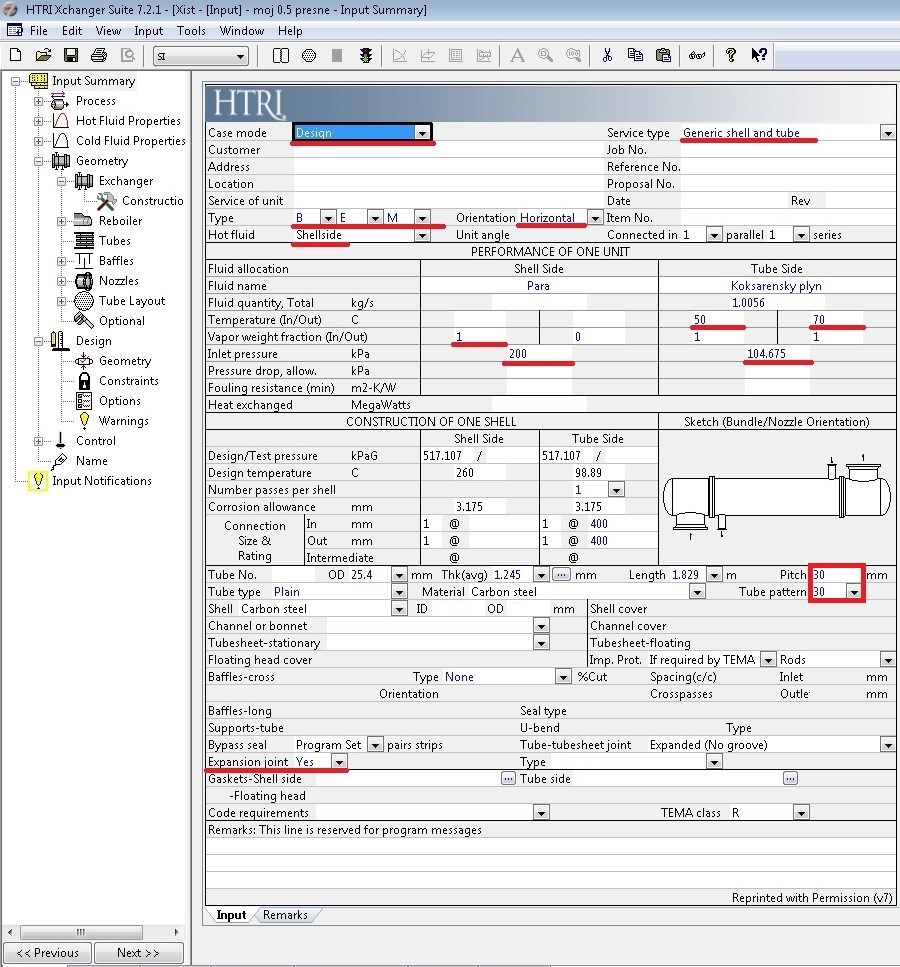Screen dimensions: 900x967
Task: Click the Shell Side inlet pressure field
Action: [x=540, y=354]
